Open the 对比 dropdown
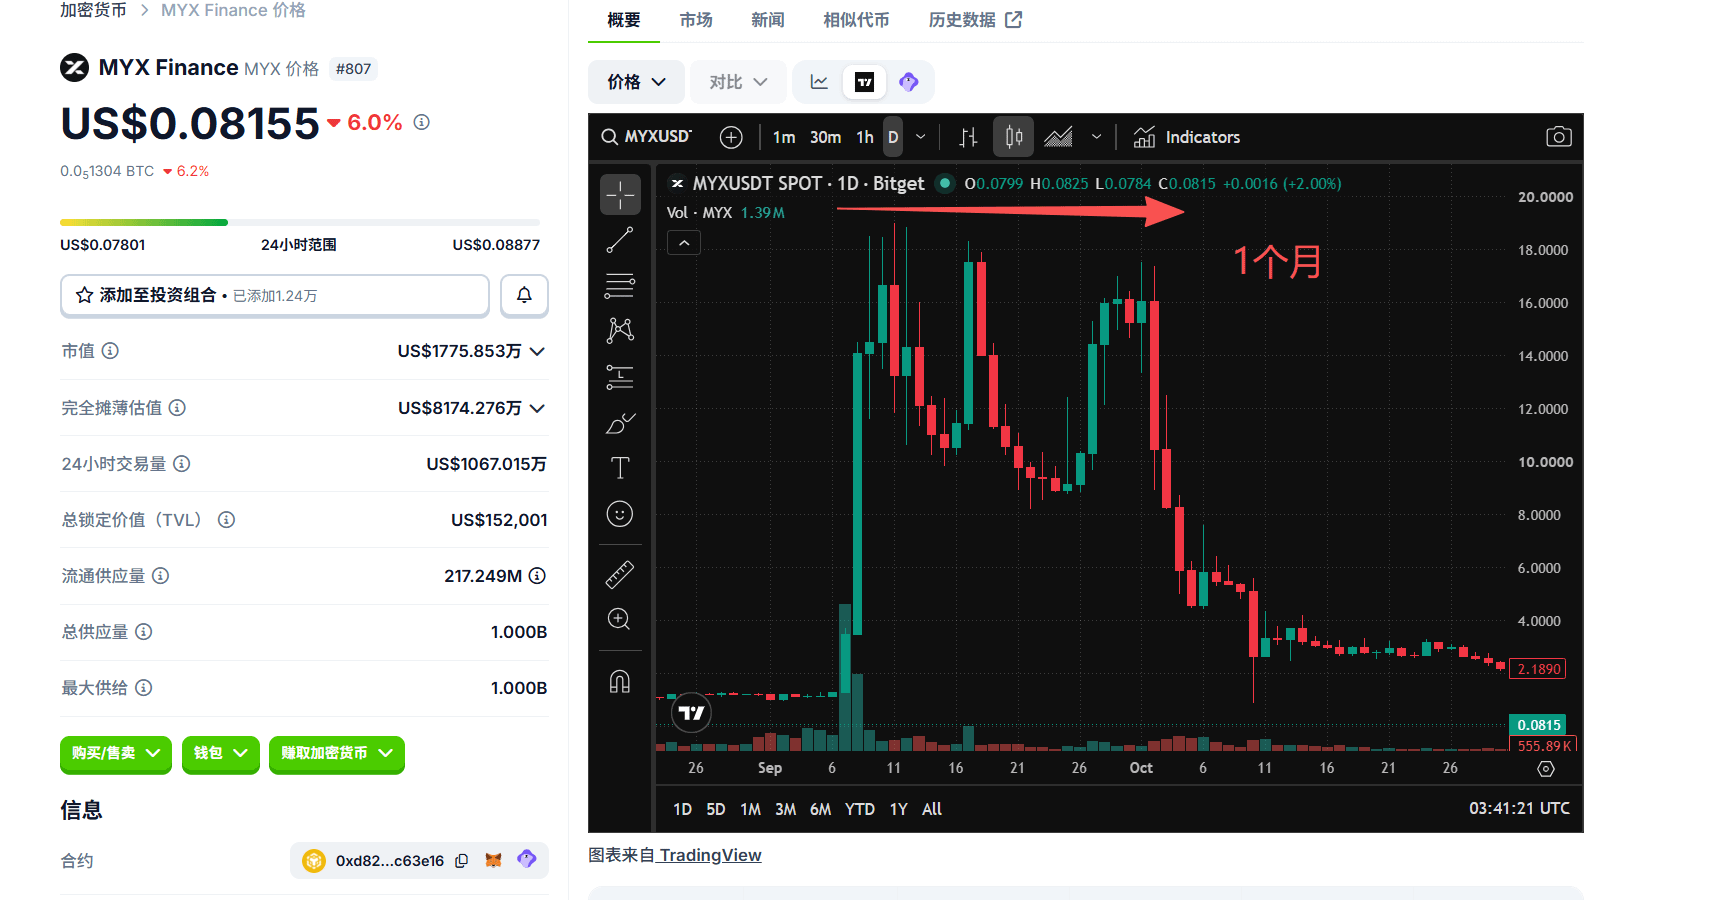This screenshot has width=1722, height=900. pos(738,82)
